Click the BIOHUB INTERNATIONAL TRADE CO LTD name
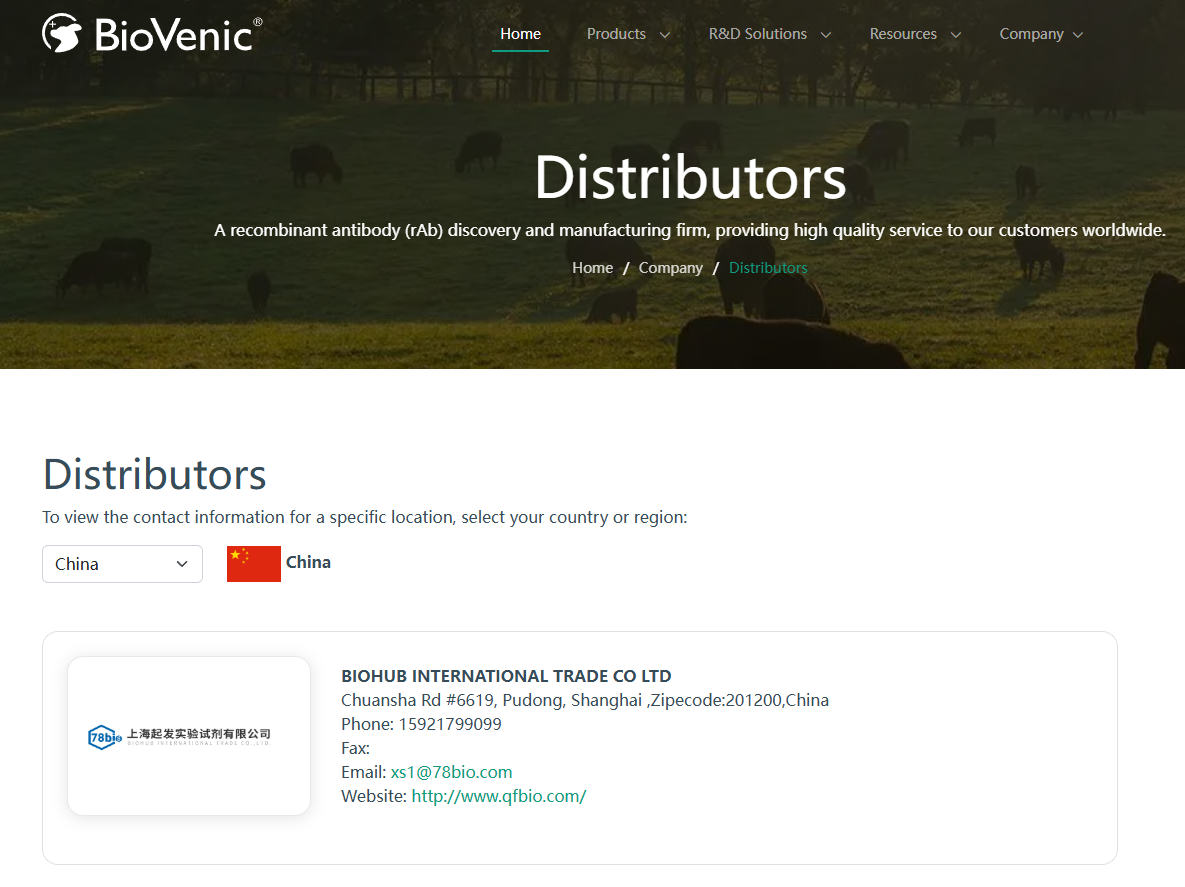 [x=506, y=676]
